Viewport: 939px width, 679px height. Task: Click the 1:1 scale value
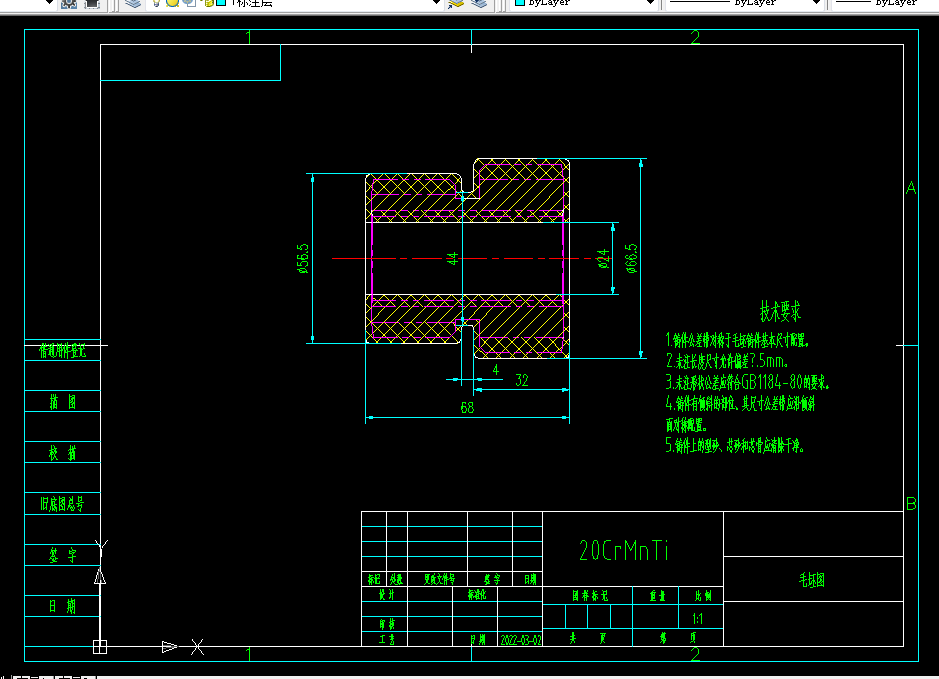click(697, 619)
